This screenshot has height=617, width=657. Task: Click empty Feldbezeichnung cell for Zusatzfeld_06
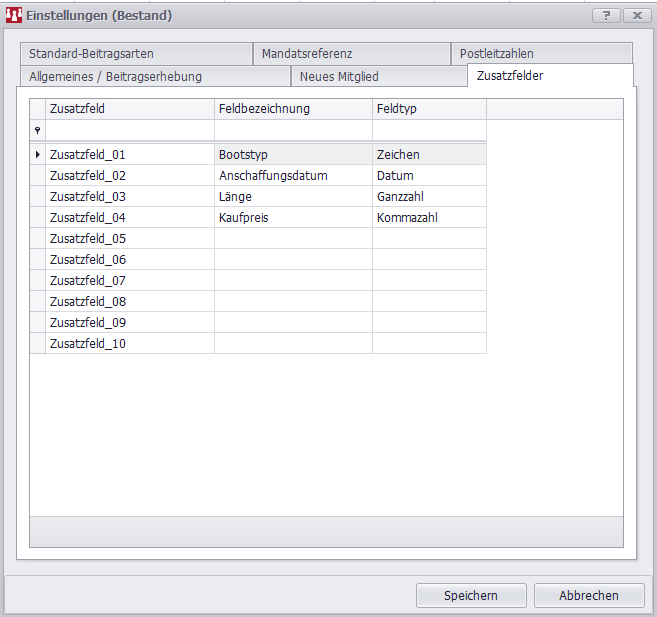(293, 259)
